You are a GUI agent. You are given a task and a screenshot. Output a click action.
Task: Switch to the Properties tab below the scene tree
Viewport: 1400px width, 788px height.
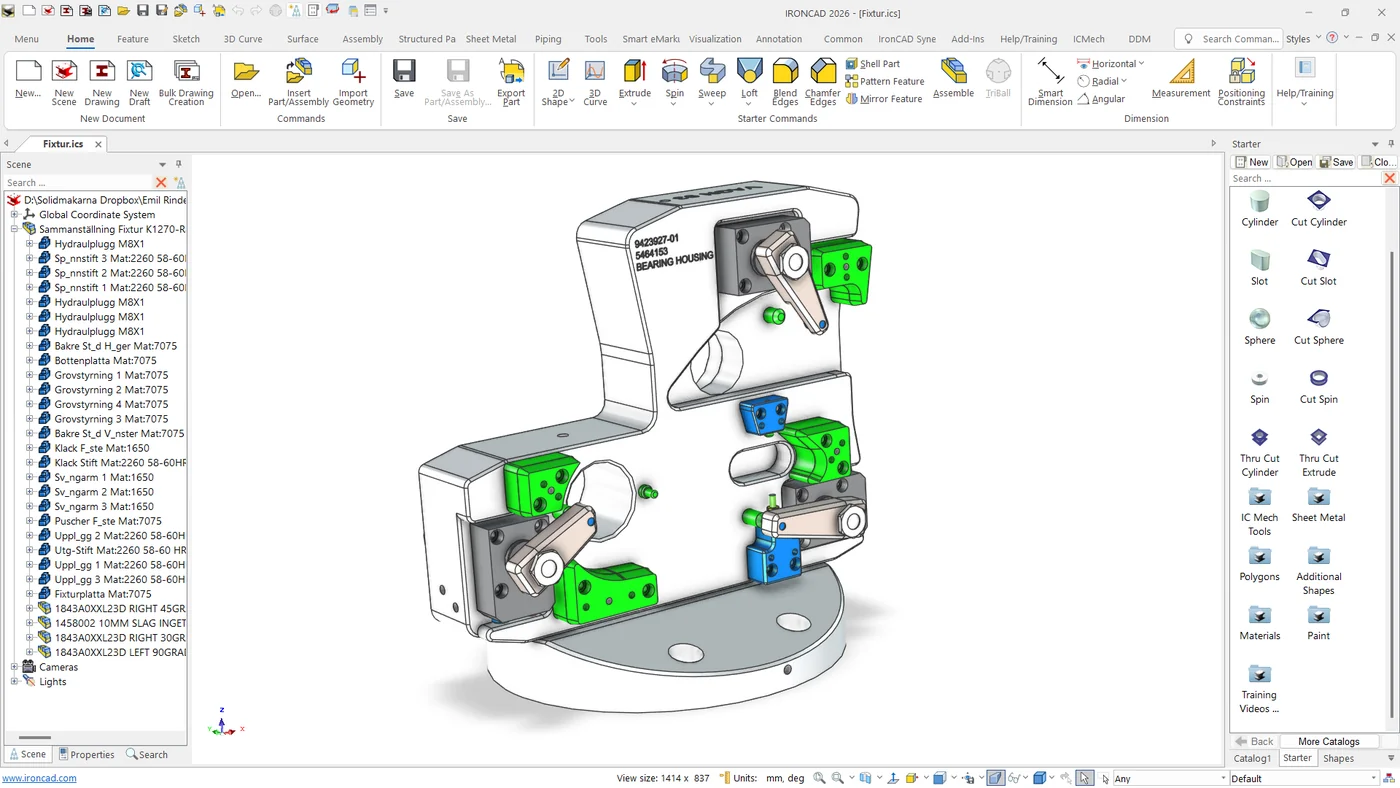point(86,755)
